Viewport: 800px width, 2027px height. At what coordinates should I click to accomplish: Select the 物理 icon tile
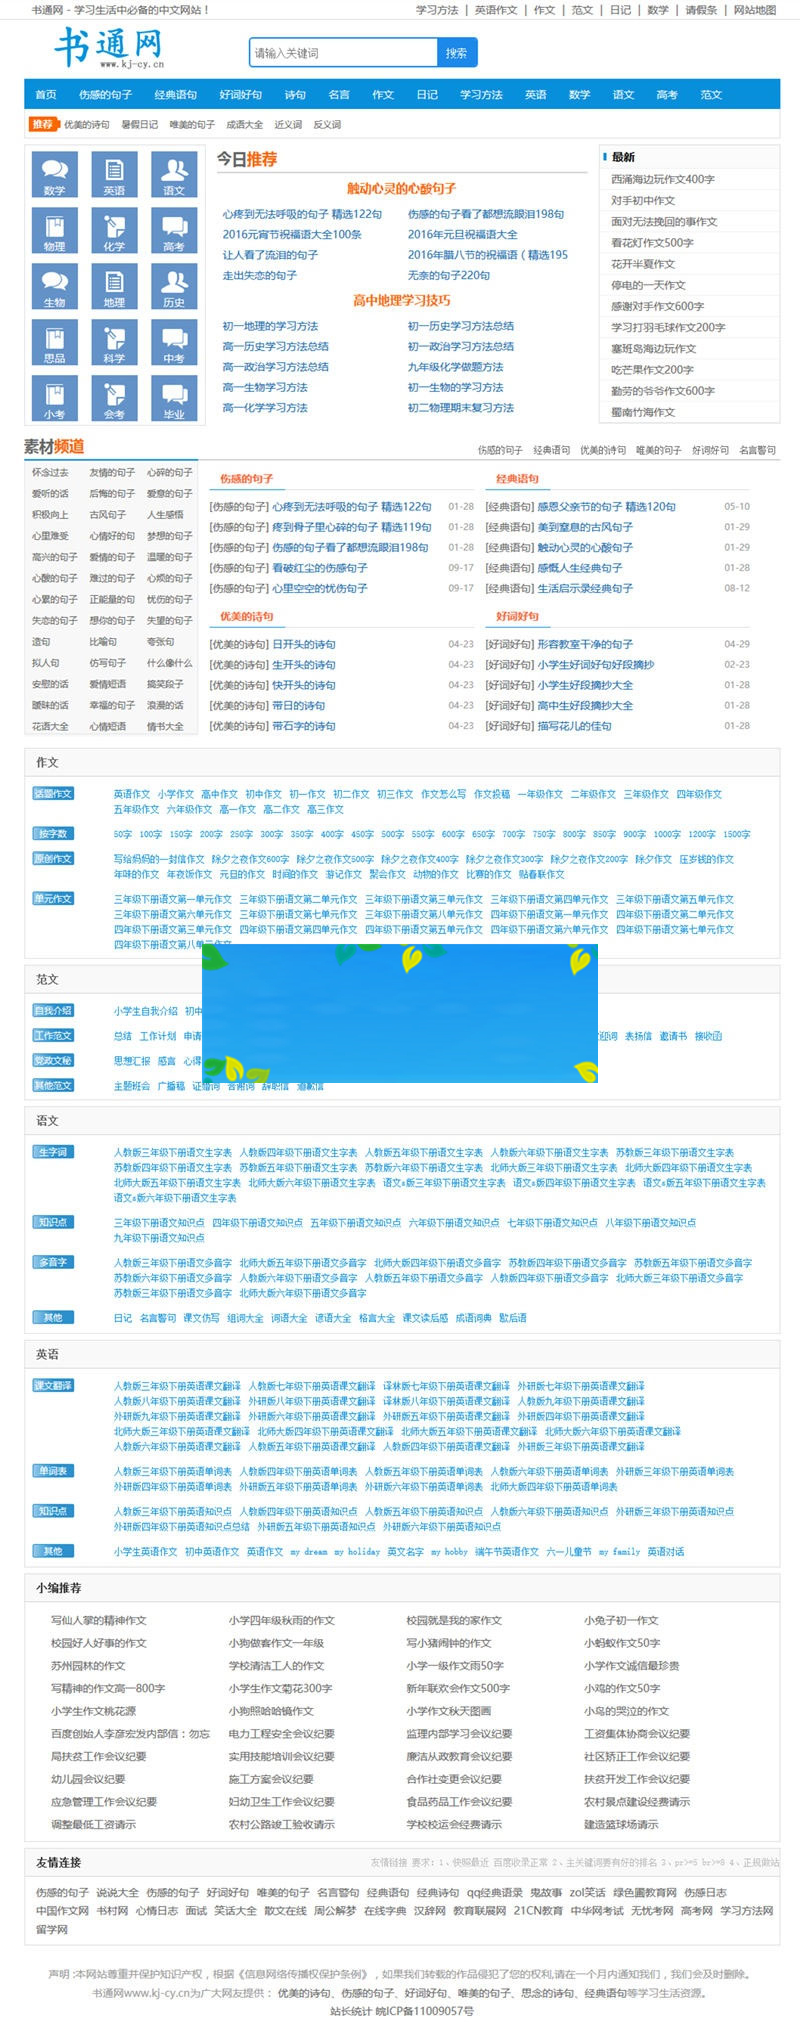[x=54, y=231]
